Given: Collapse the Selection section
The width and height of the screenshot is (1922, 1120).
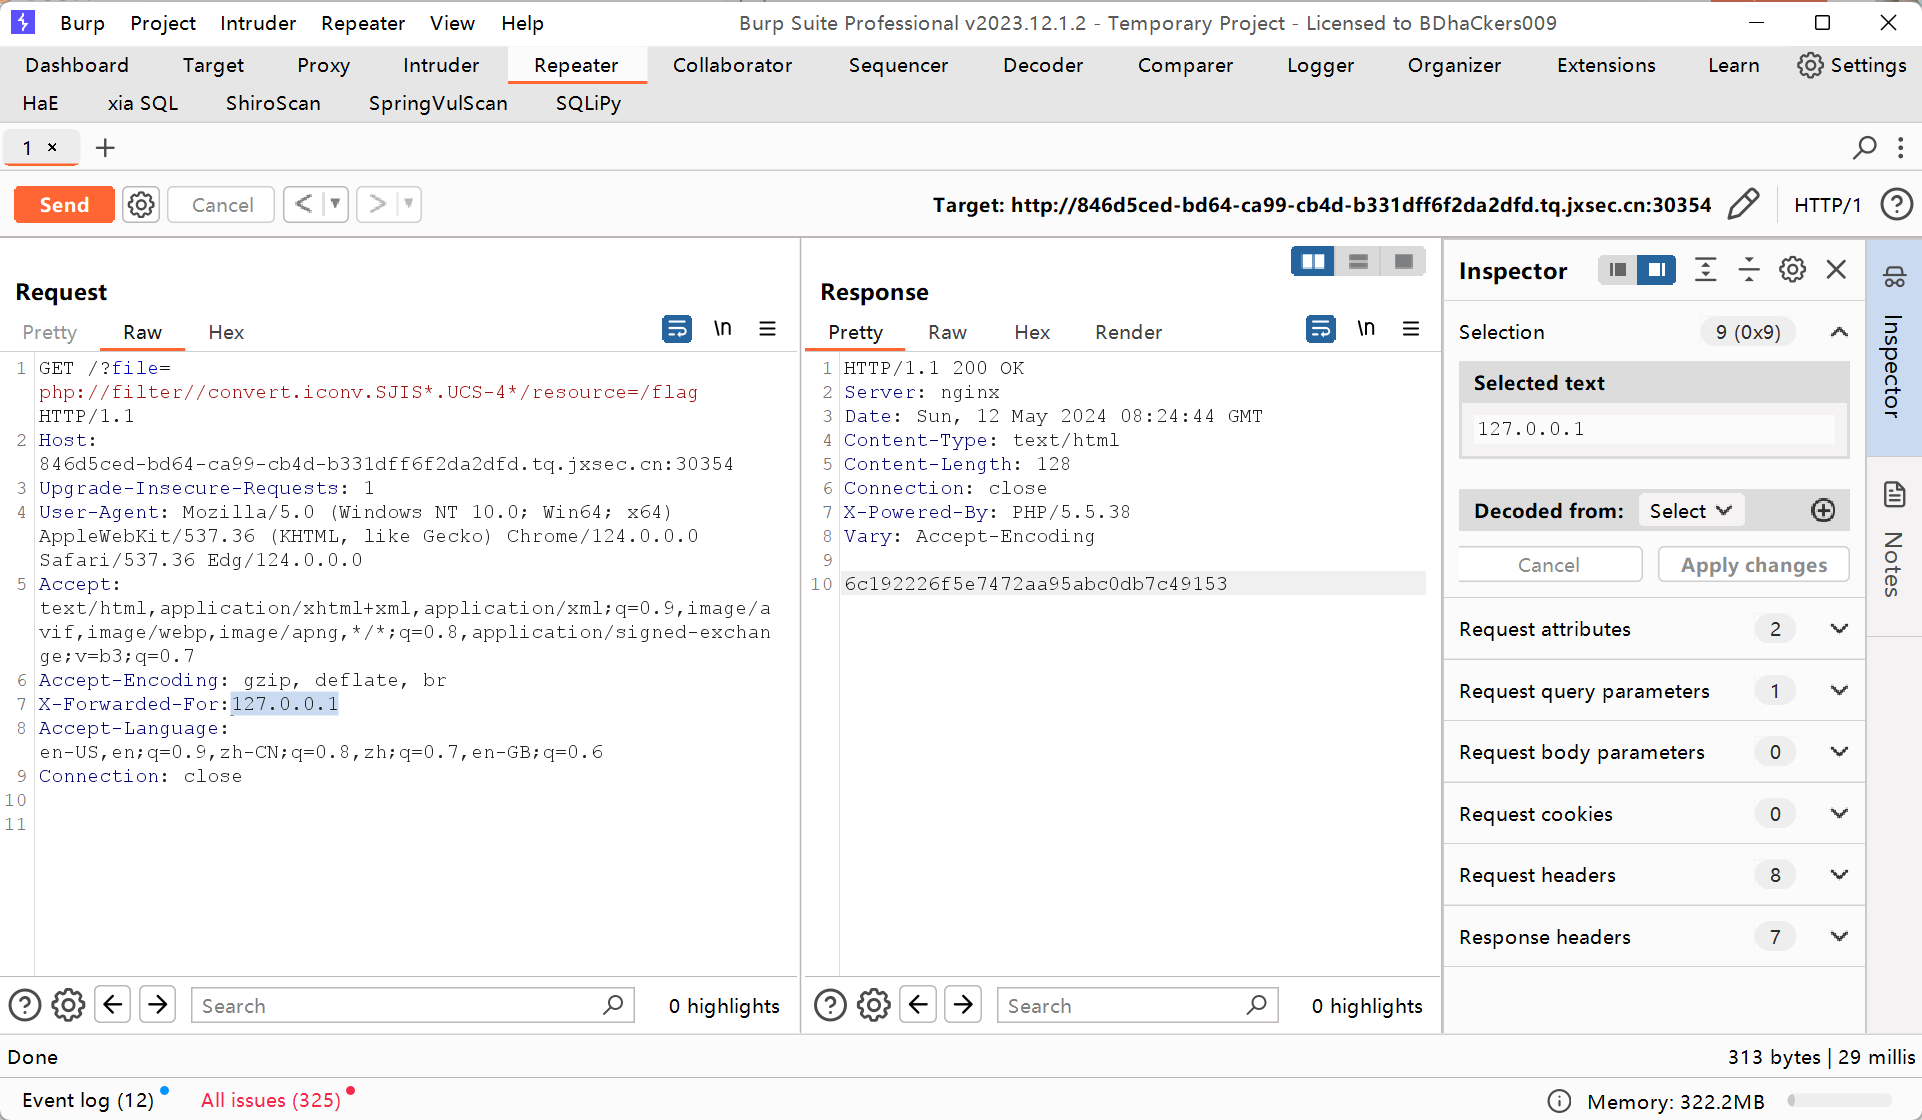Looking at the screenshot, I should coord(1839,332).
